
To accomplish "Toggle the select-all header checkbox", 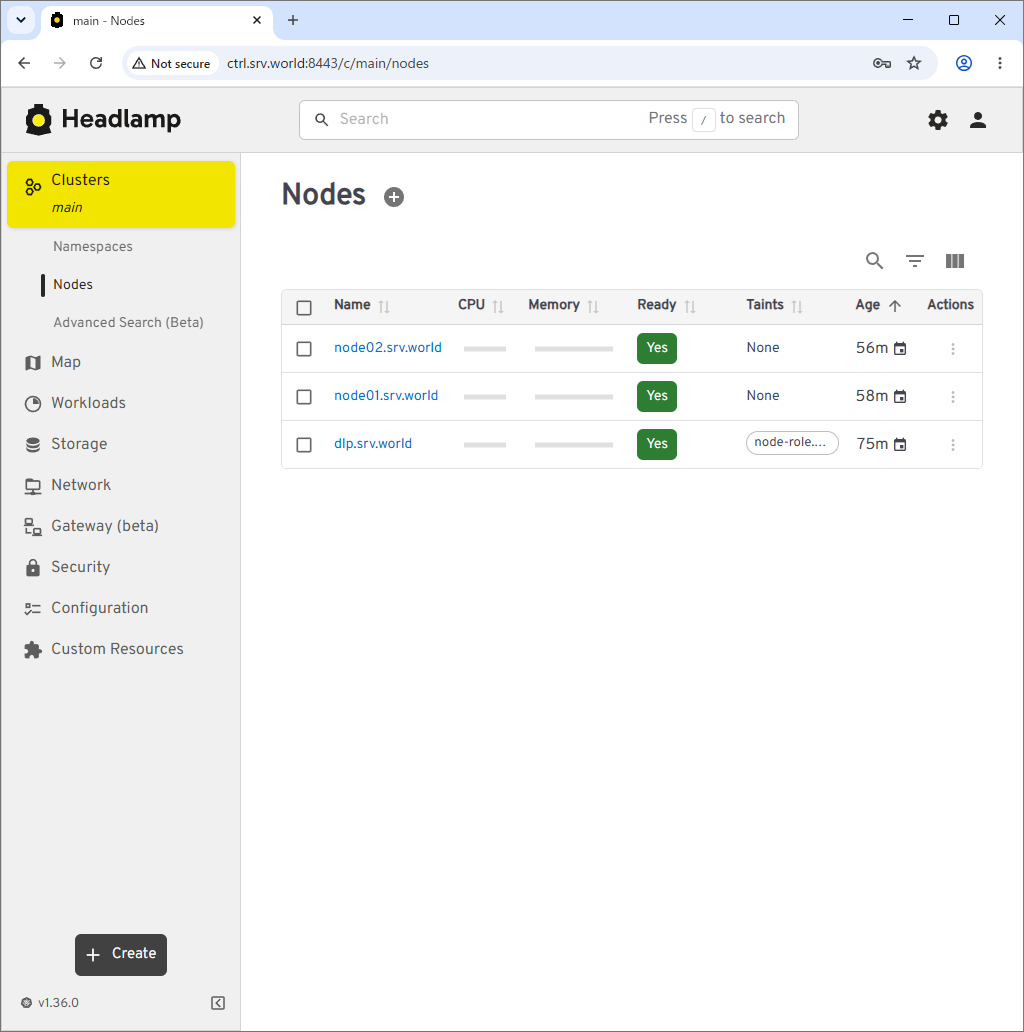I will pos(304,307).
